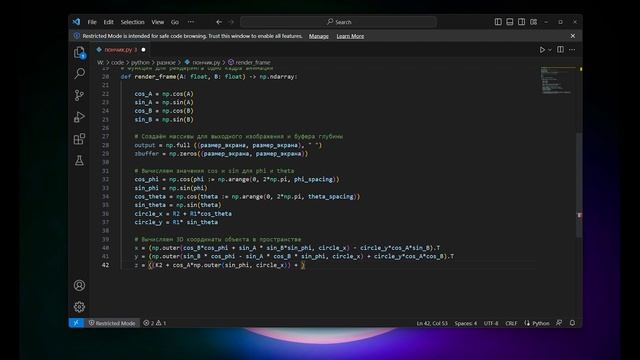Image resolution: width=640 pixels, height=360 pixels.
Task: Click the unsaved dot on пончик.py tab
Action: point(143,50)
